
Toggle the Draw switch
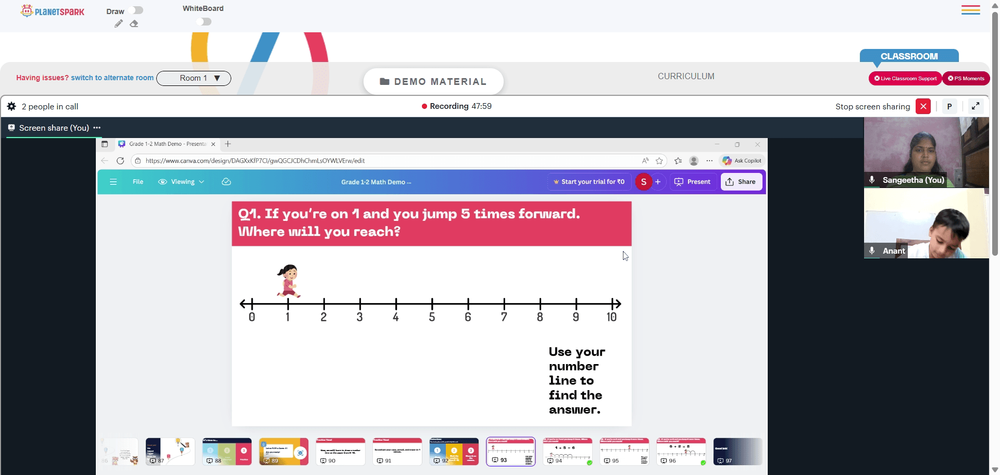point(135,10)
